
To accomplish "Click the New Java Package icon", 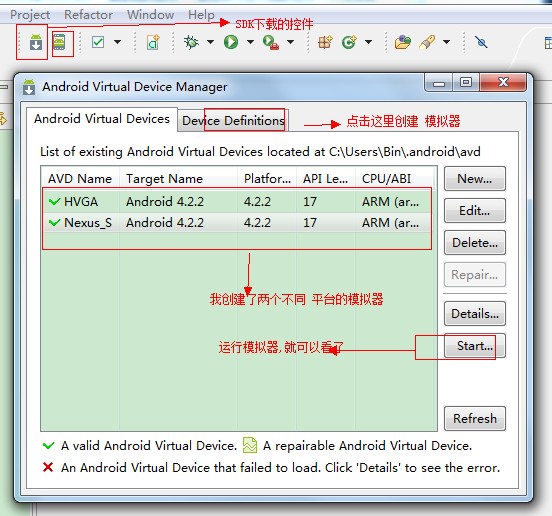I will coord(325,42).
